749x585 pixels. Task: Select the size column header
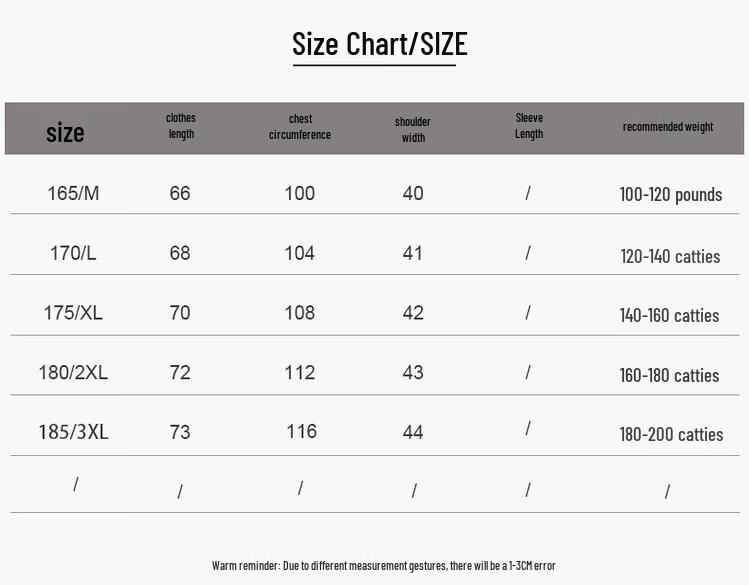(x=65, y=132)
